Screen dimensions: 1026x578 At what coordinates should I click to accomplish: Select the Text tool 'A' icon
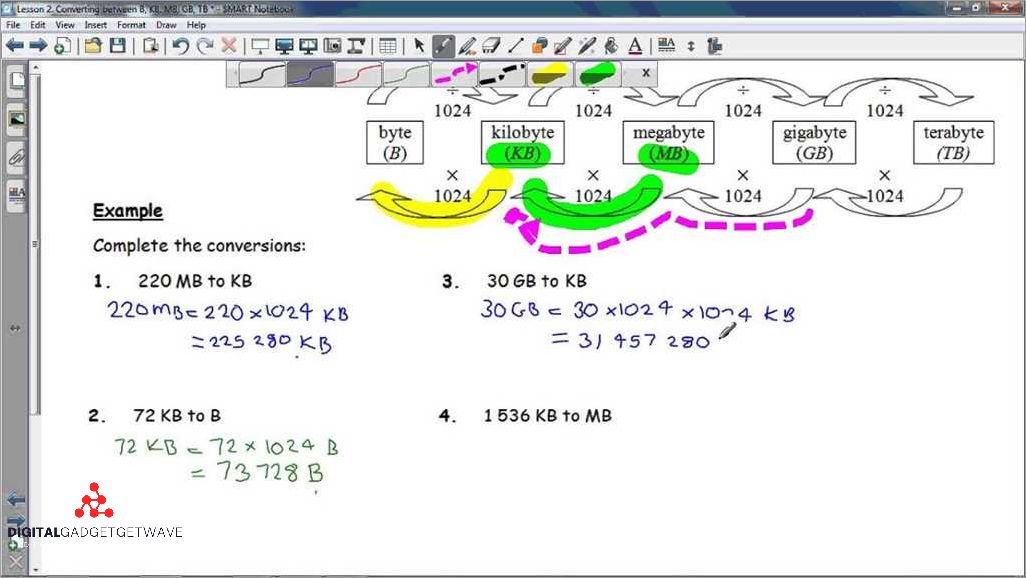634,46
